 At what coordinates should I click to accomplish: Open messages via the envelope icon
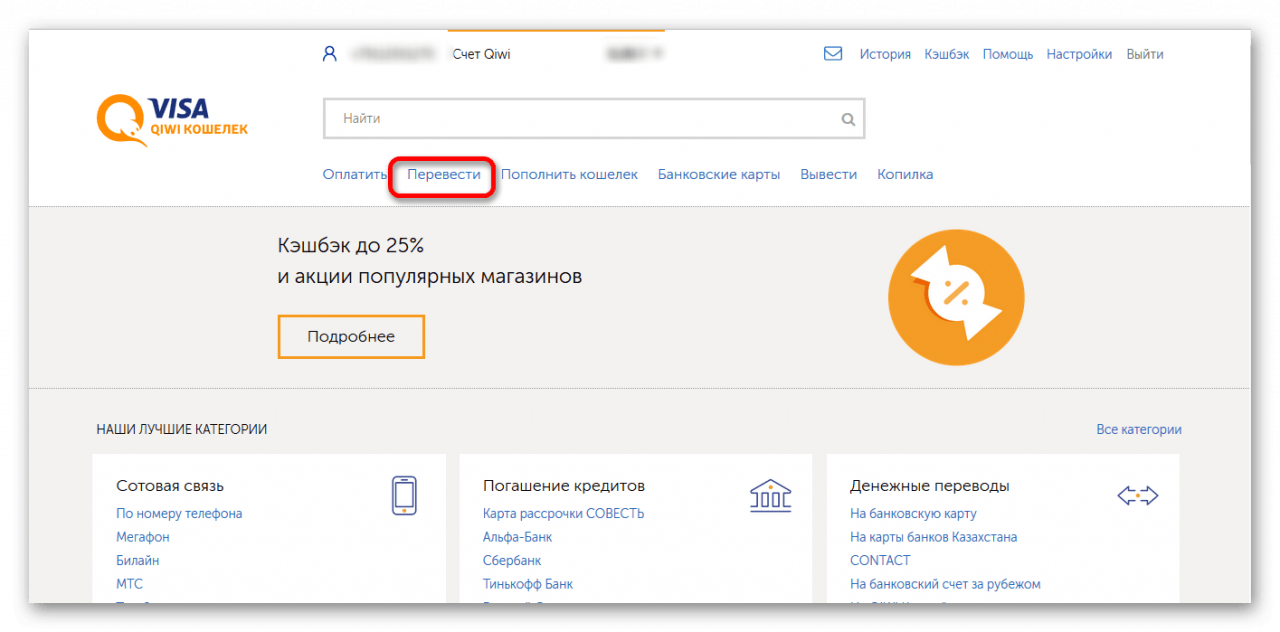click(832, 54)
